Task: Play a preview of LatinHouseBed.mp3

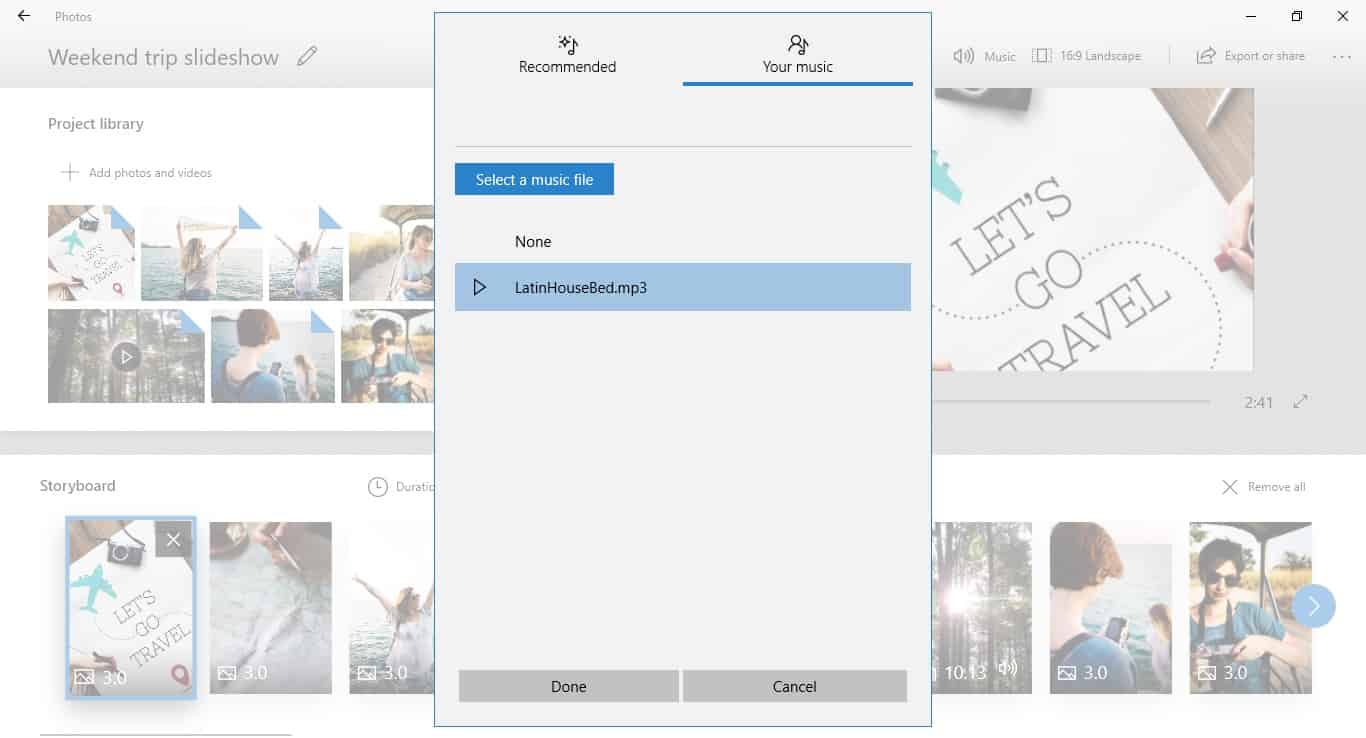Action: 478,287
